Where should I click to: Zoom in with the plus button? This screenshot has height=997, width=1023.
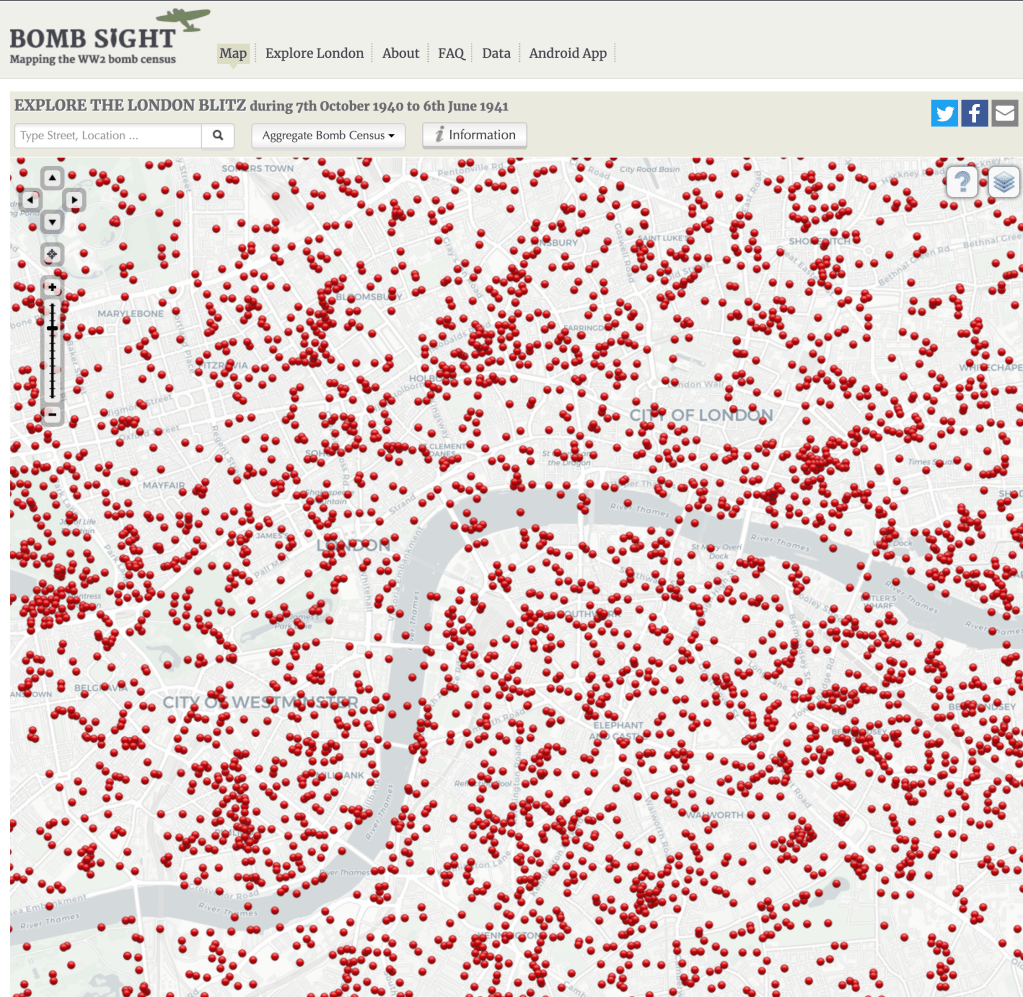[x=52, y=288]
